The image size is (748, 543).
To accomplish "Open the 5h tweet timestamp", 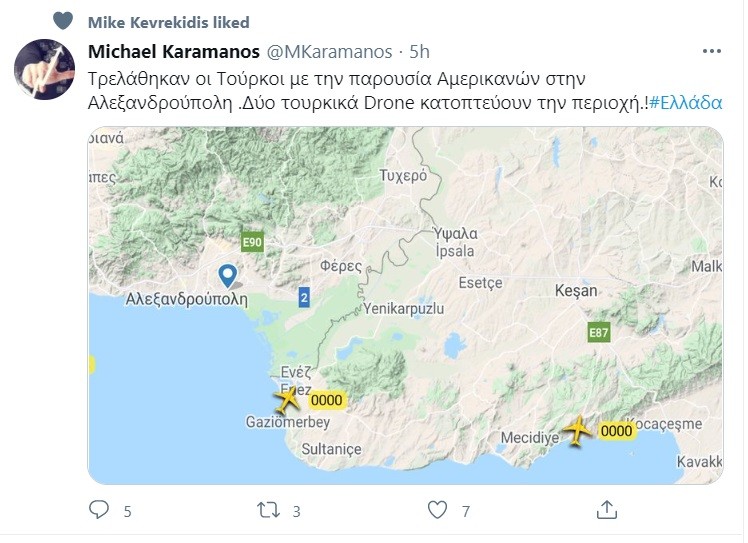I will pos(420,51).
